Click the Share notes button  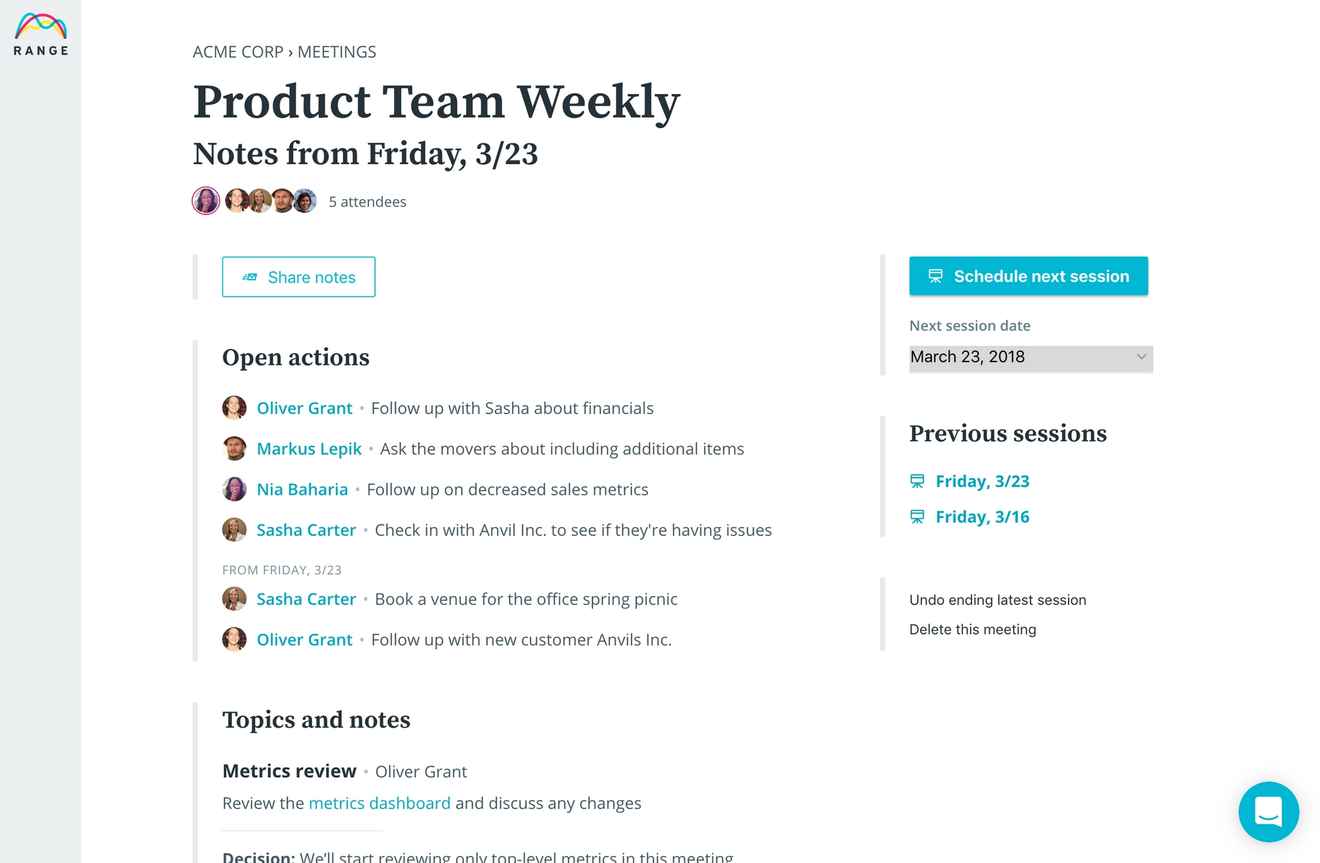point(298,277)
